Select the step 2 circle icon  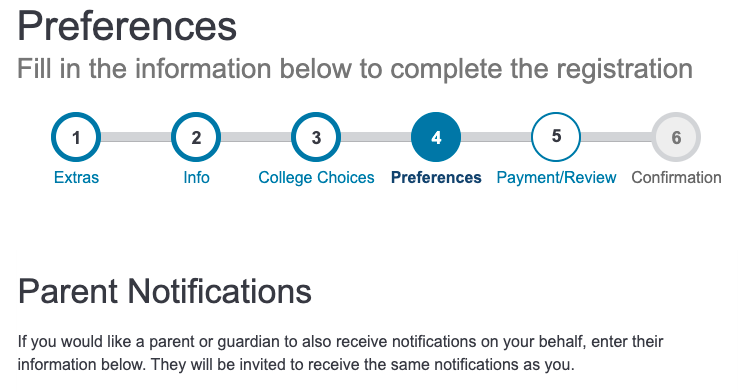point(196,137)
